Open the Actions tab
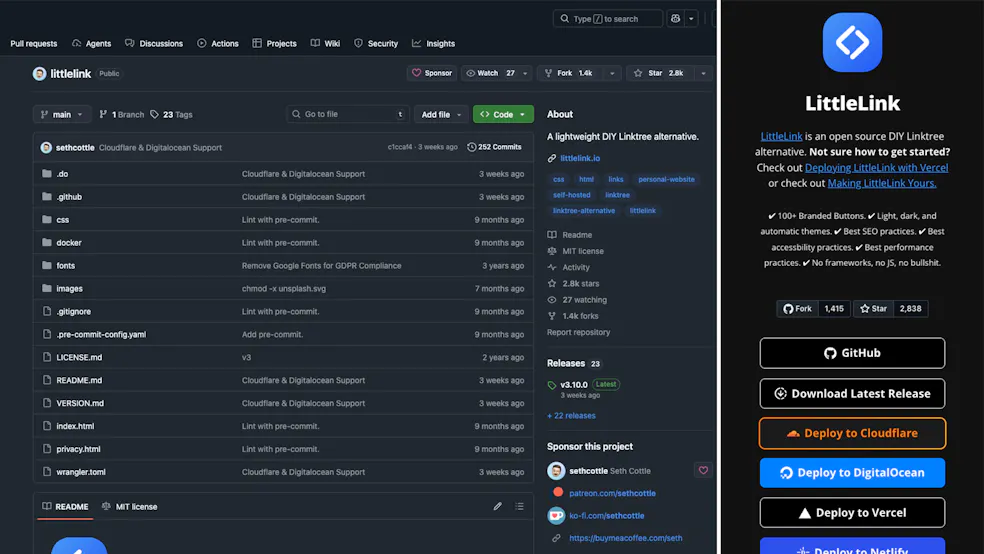Image resolution: width=984 pixels, height=554 pixels. (x=218, y=43)
